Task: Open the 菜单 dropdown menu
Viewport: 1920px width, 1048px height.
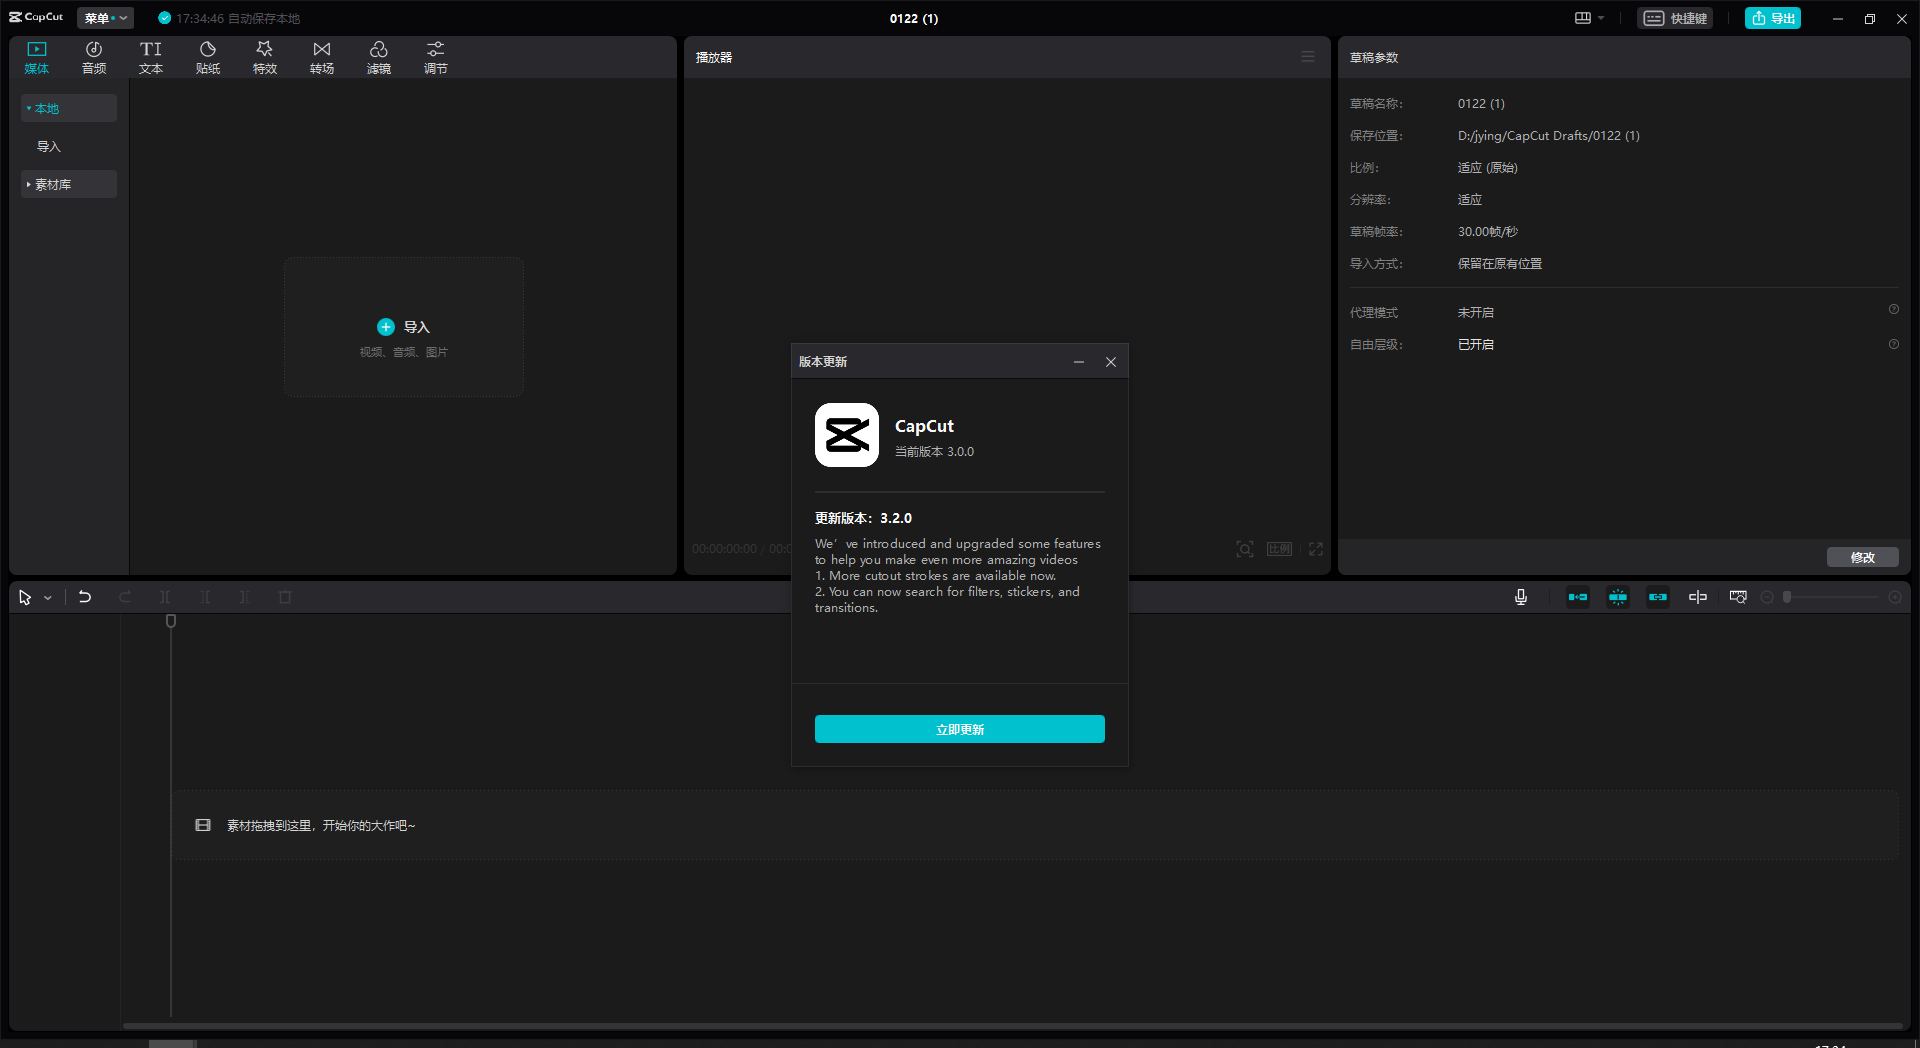Action: pyautogui.click(x=105, y=18)
